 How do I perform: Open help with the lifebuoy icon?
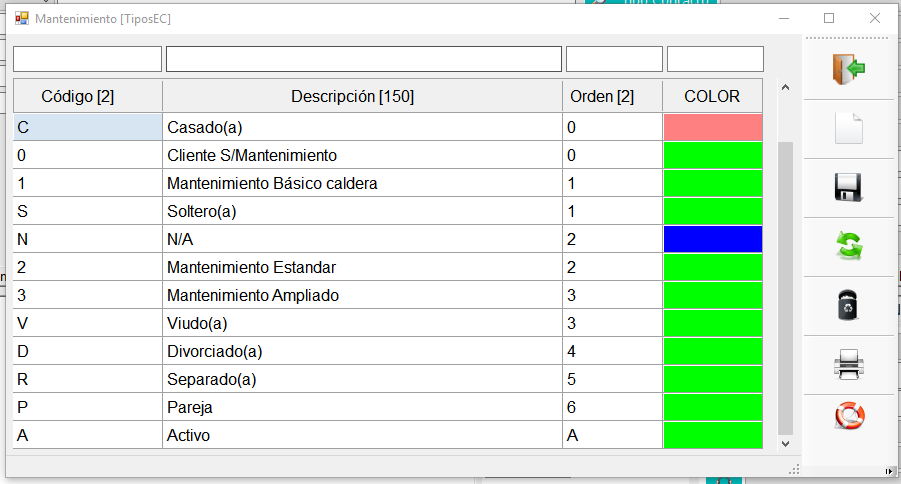[849, 416]
